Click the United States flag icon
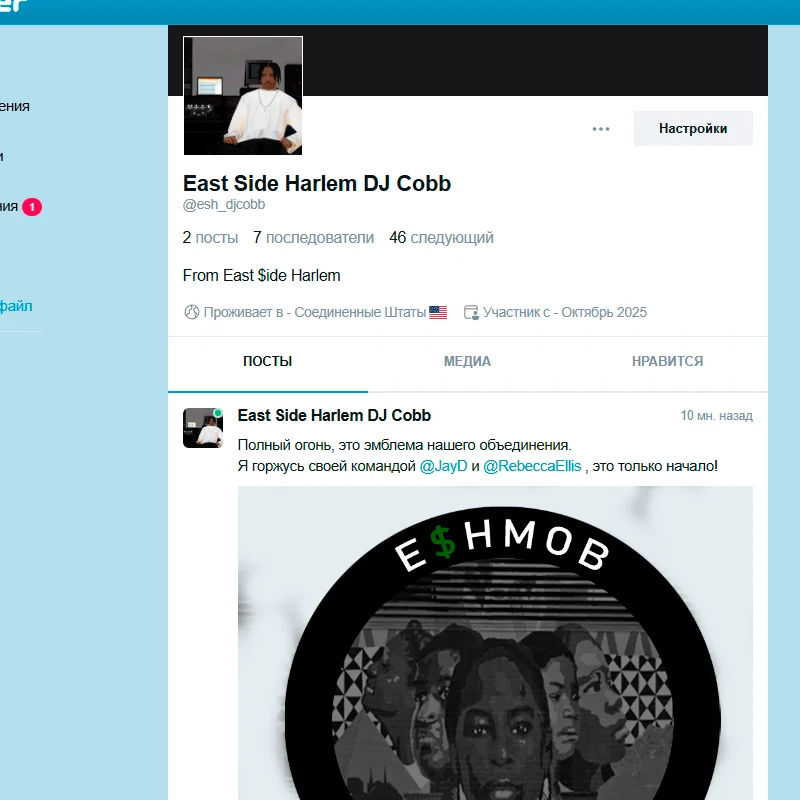 click(x=438, y=312)
